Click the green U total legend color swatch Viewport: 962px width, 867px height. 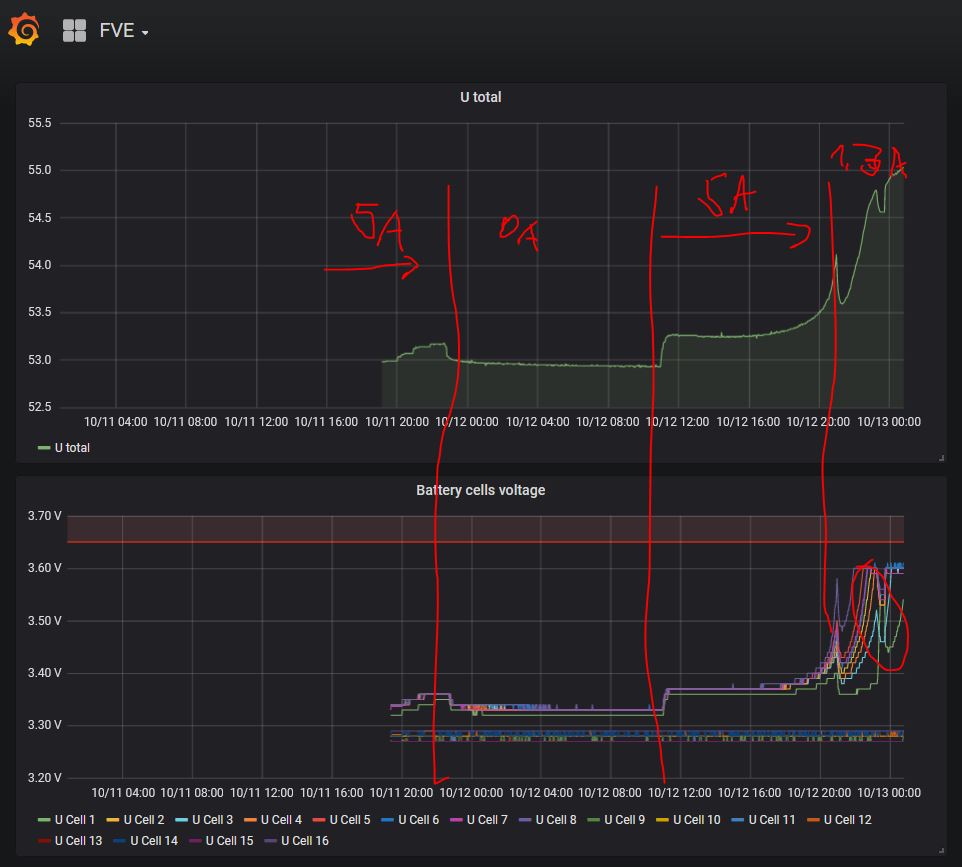[44, 448]
